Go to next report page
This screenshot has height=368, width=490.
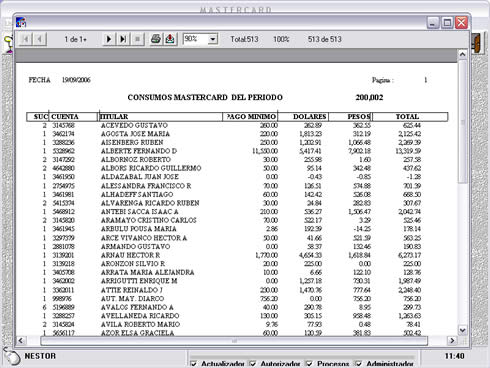pyautogui.click(x=108, y=39)
